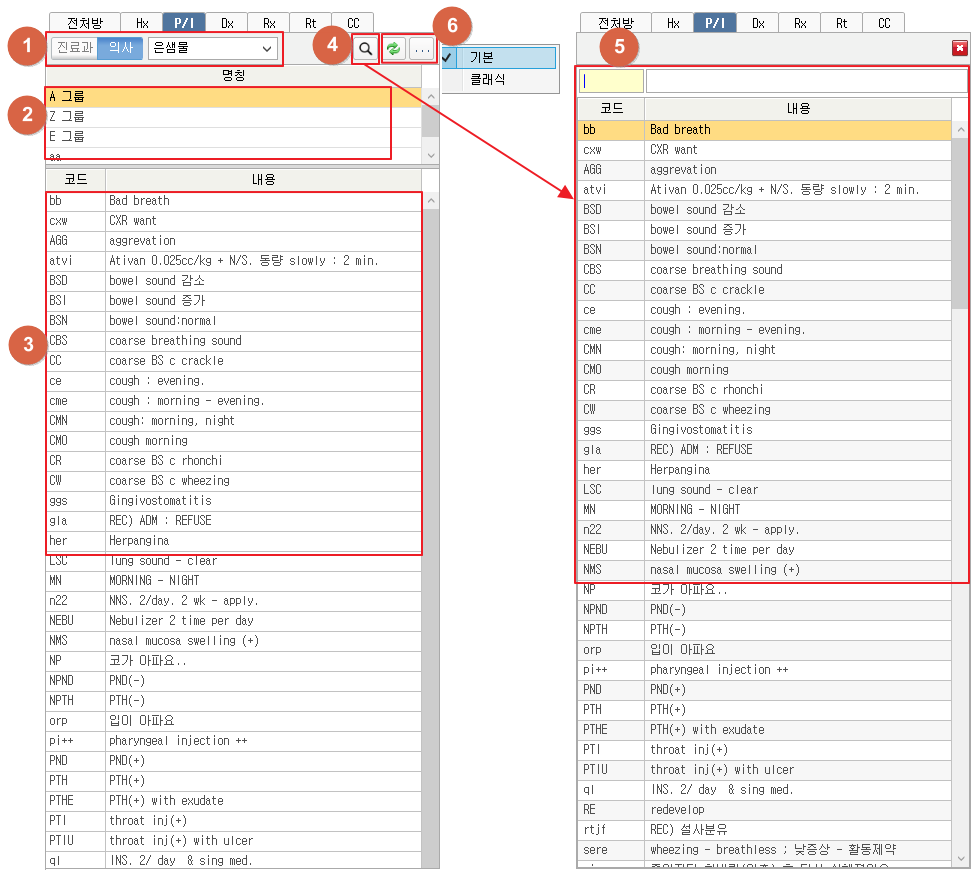Toggle to 의사 mode
The width and height of the screenshot is (976, 871).
[120, 48]
